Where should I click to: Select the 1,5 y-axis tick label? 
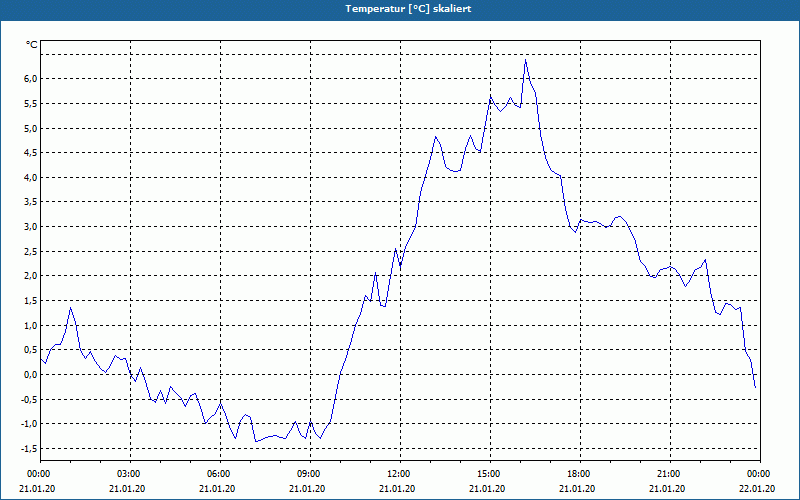[x=31, y=301]
